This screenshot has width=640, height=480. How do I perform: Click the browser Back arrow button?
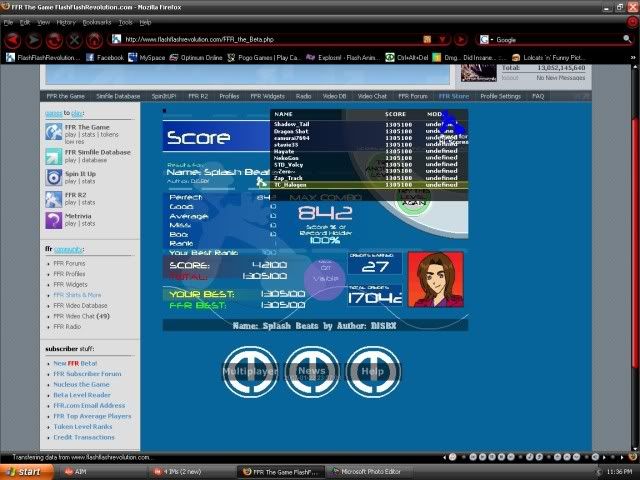(12, 40)
